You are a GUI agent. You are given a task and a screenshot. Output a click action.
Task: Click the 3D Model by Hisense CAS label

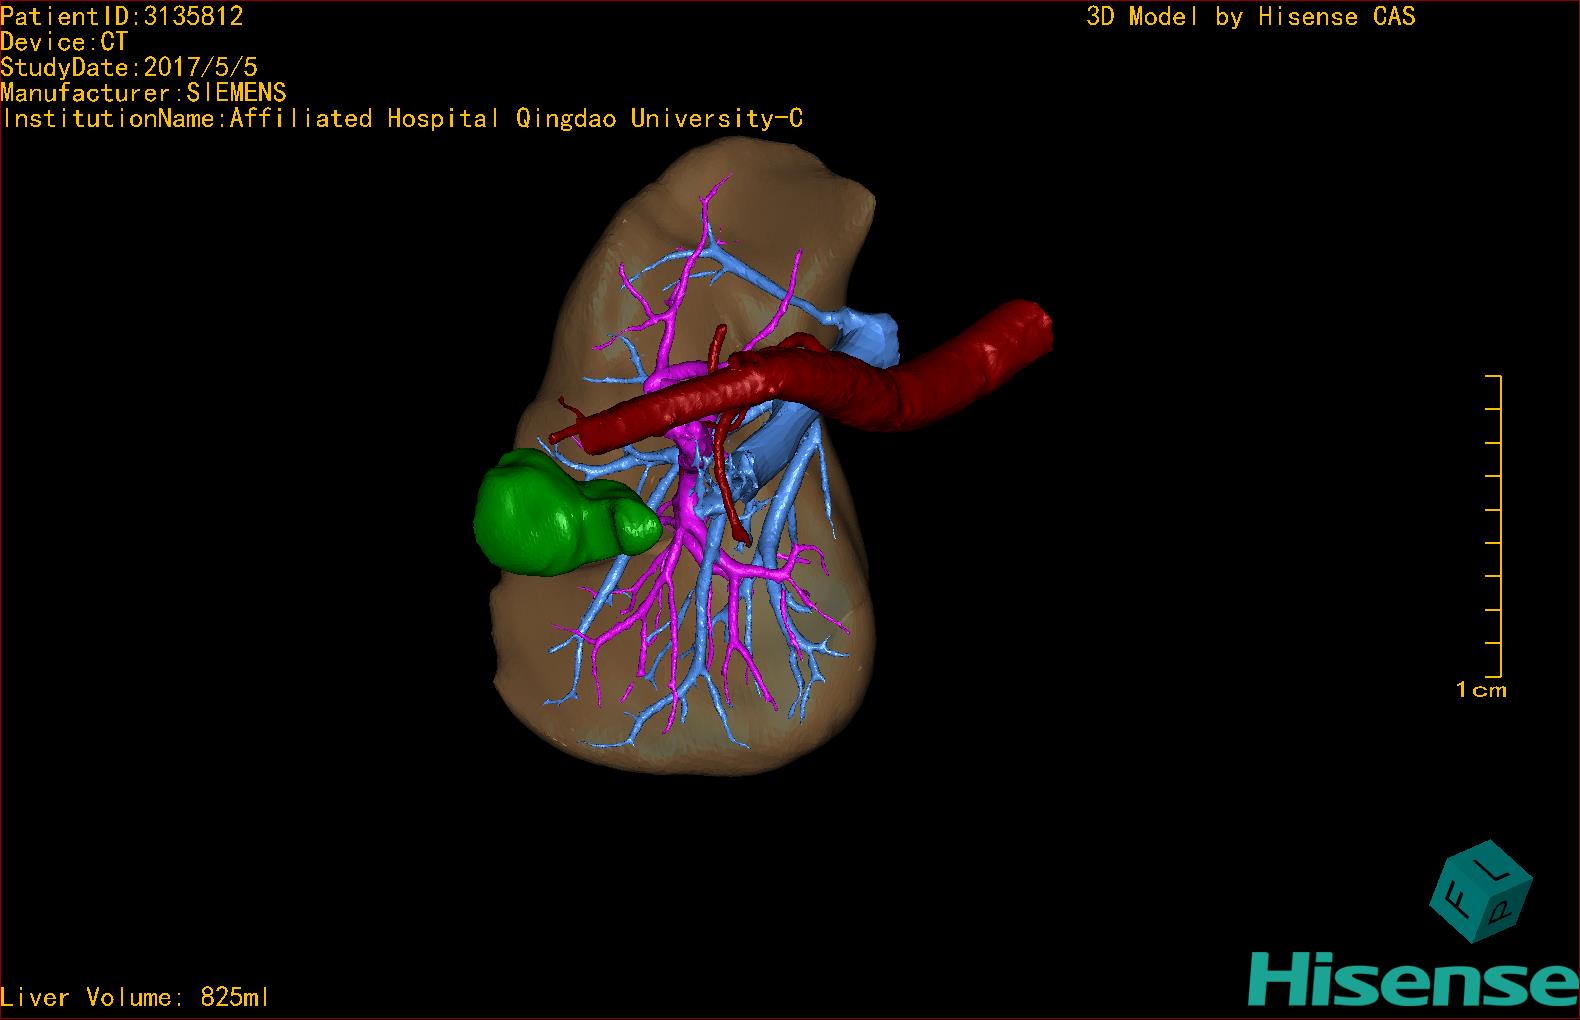pos(1251,17)
